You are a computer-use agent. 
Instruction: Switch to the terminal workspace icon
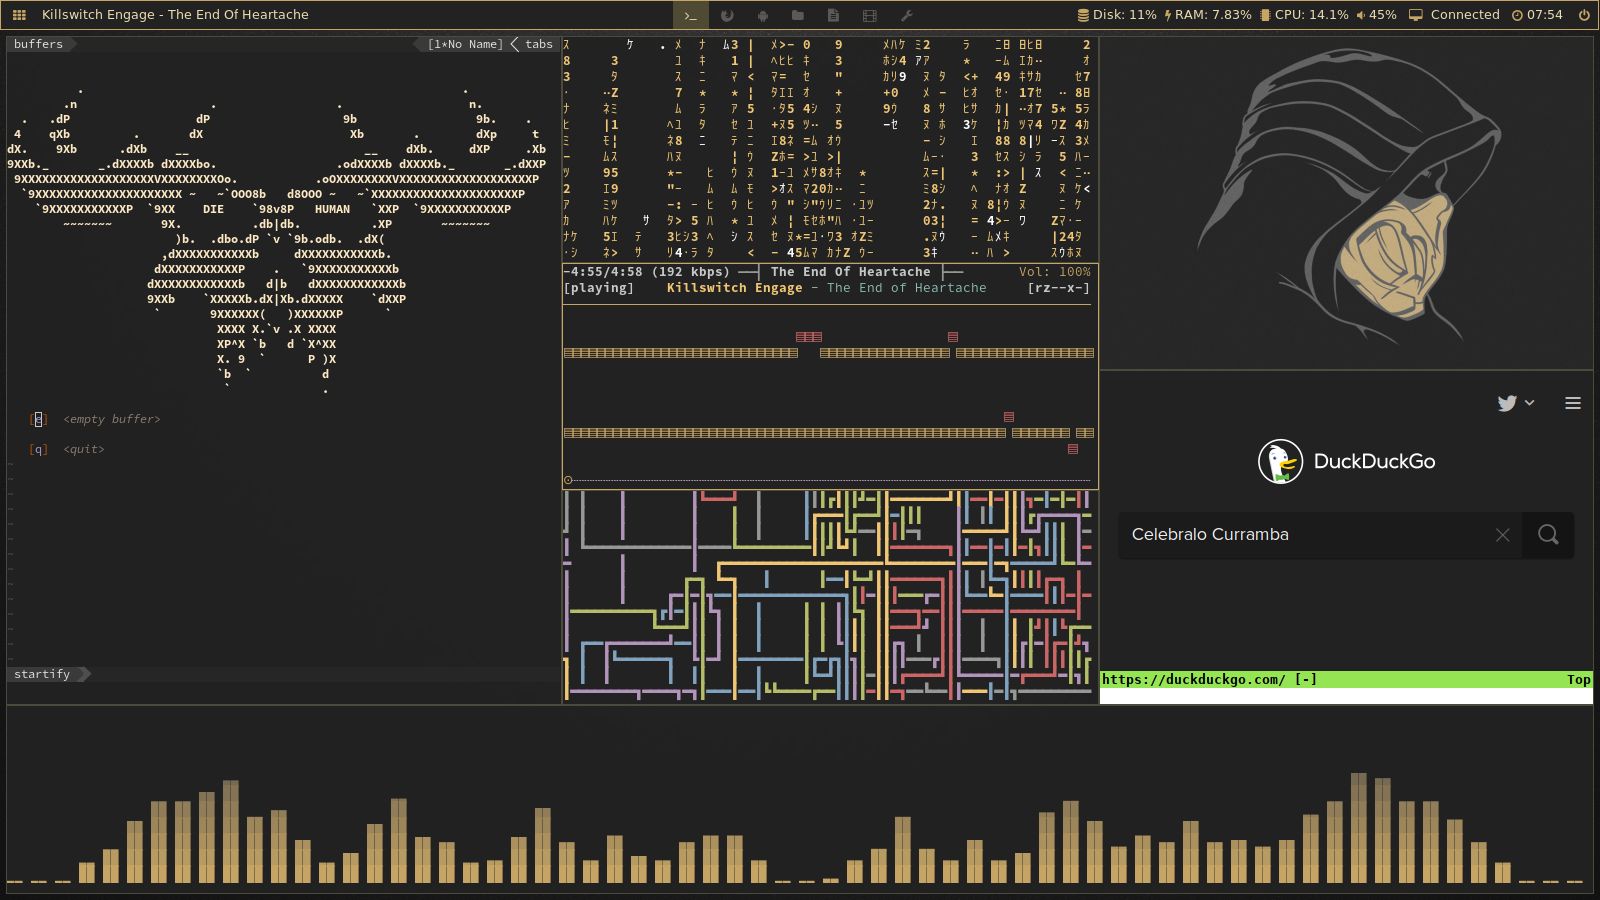click(x=690, y=15)
